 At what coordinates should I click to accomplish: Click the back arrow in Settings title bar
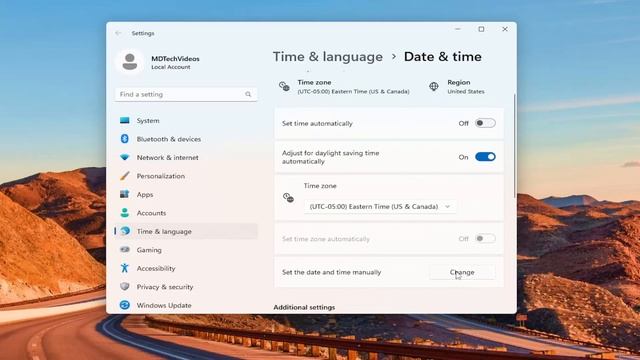(x=118, y=33)
